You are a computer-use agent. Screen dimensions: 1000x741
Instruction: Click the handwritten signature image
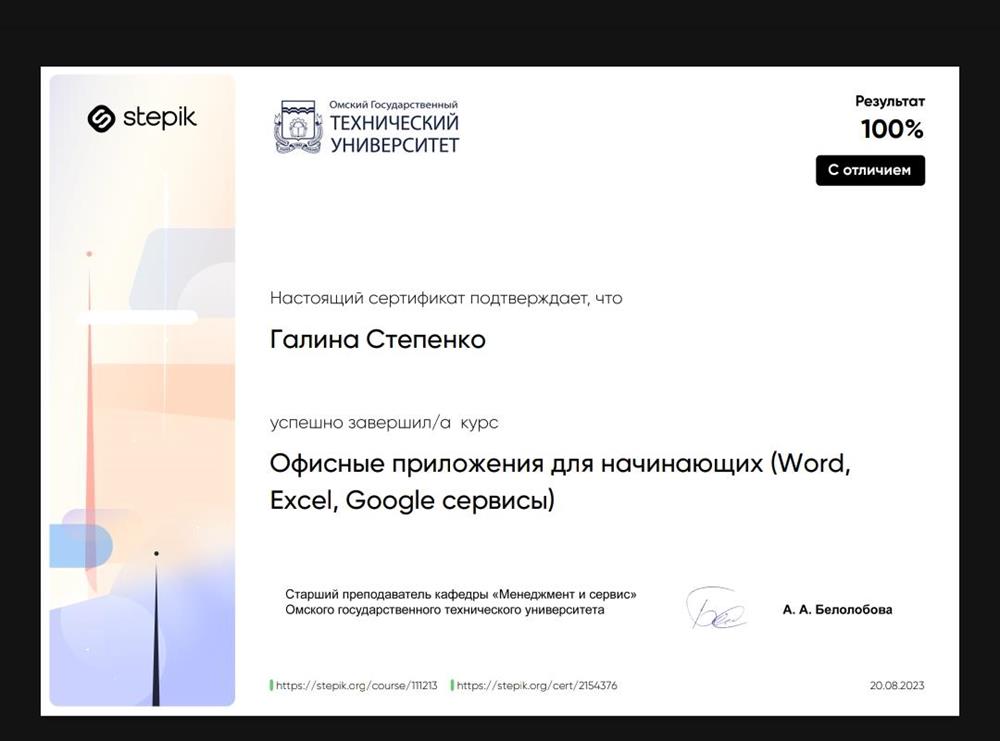click(x=715, y=608)
